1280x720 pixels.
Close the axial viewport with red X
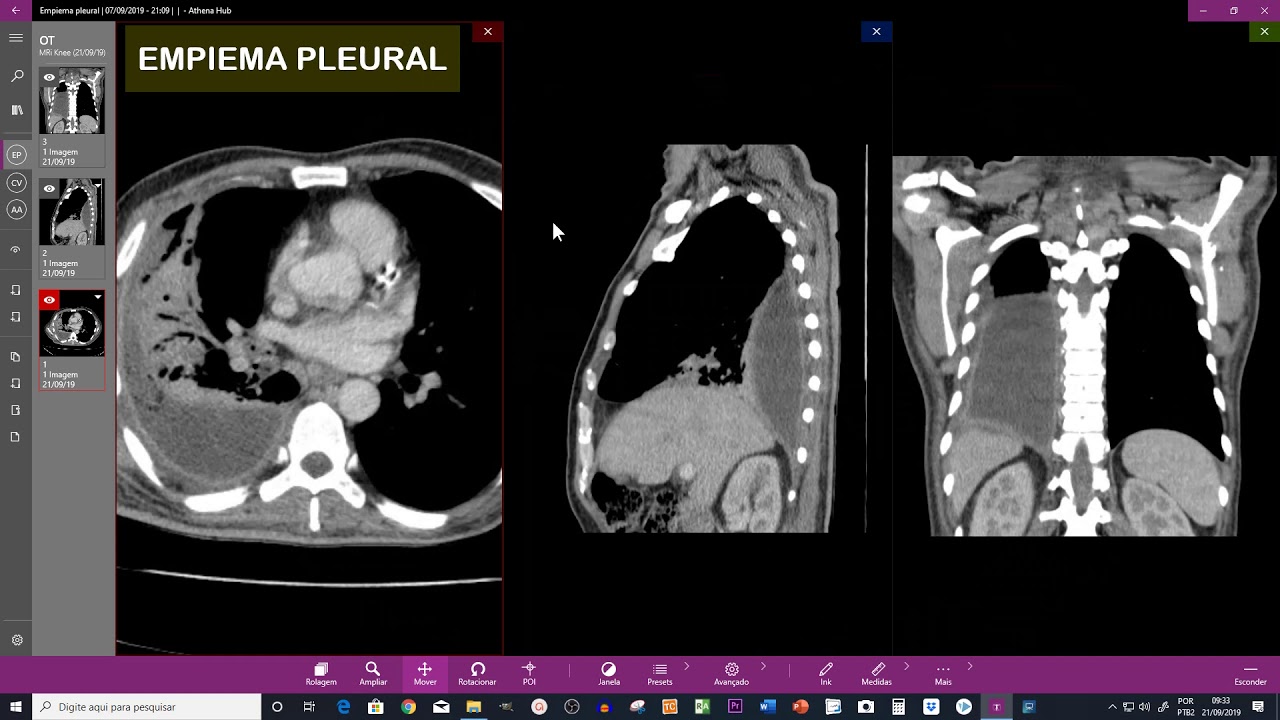(x=488, y=32)
